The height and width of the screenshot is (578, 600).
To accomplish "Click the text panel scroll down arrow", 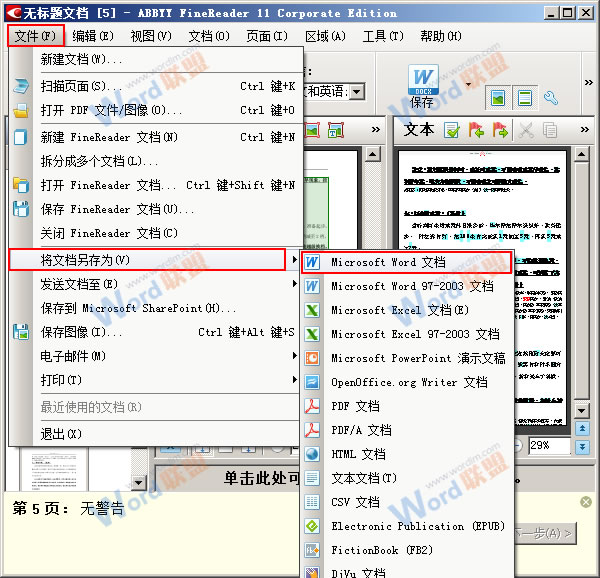I will (582, 411).
